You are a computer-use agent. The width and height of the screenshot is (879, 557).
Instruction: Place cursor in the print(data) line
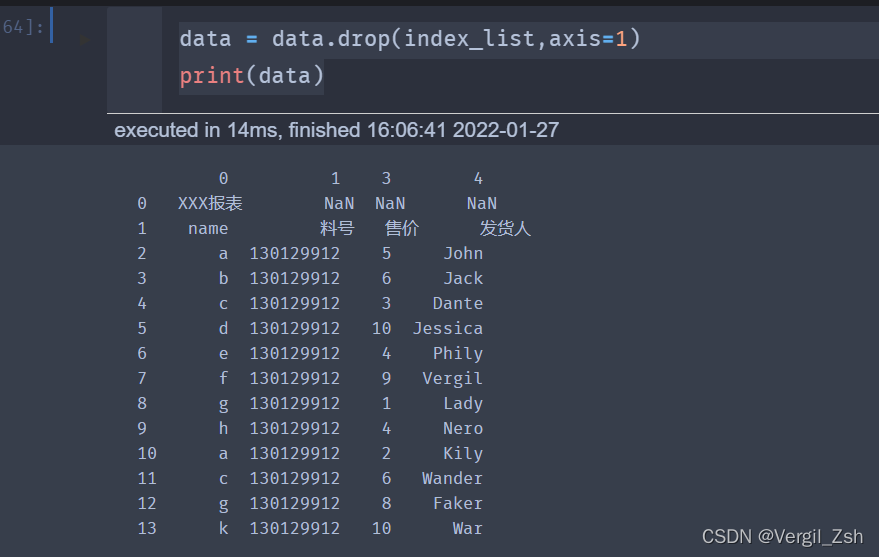(x=252, y=76)
